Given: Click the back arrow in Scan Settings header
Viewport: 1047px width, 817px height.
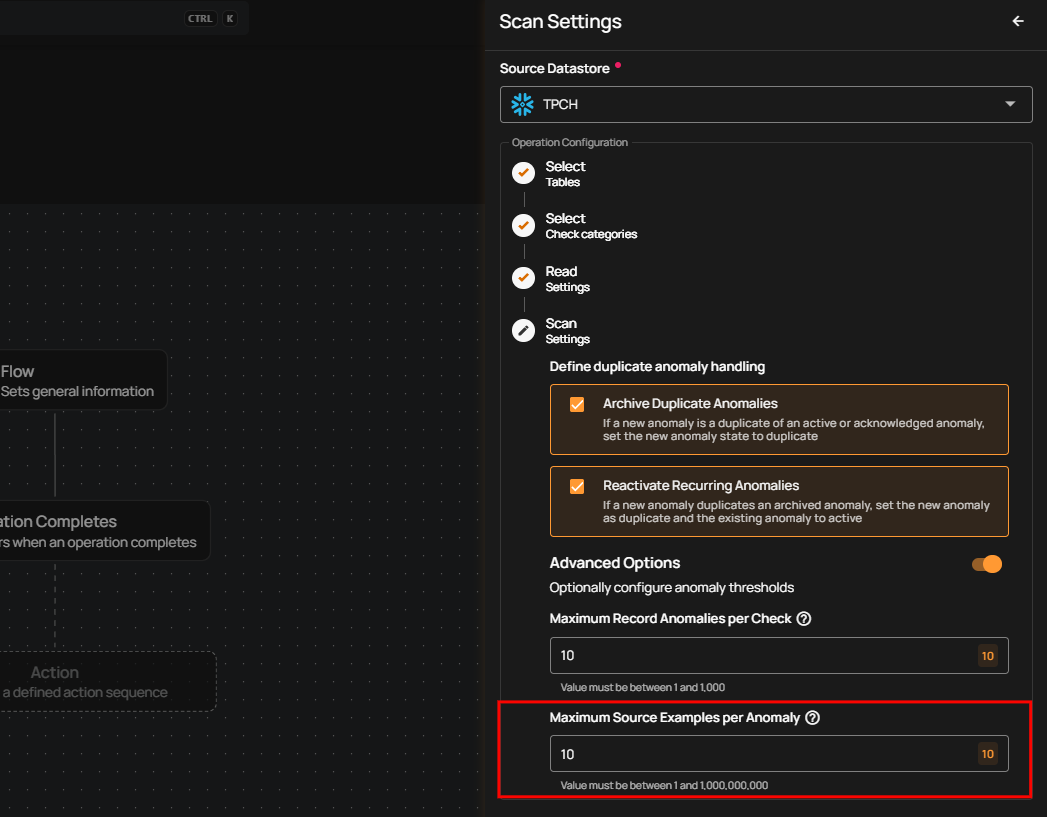Looking at the screenshot, I should click(1018, 21).
